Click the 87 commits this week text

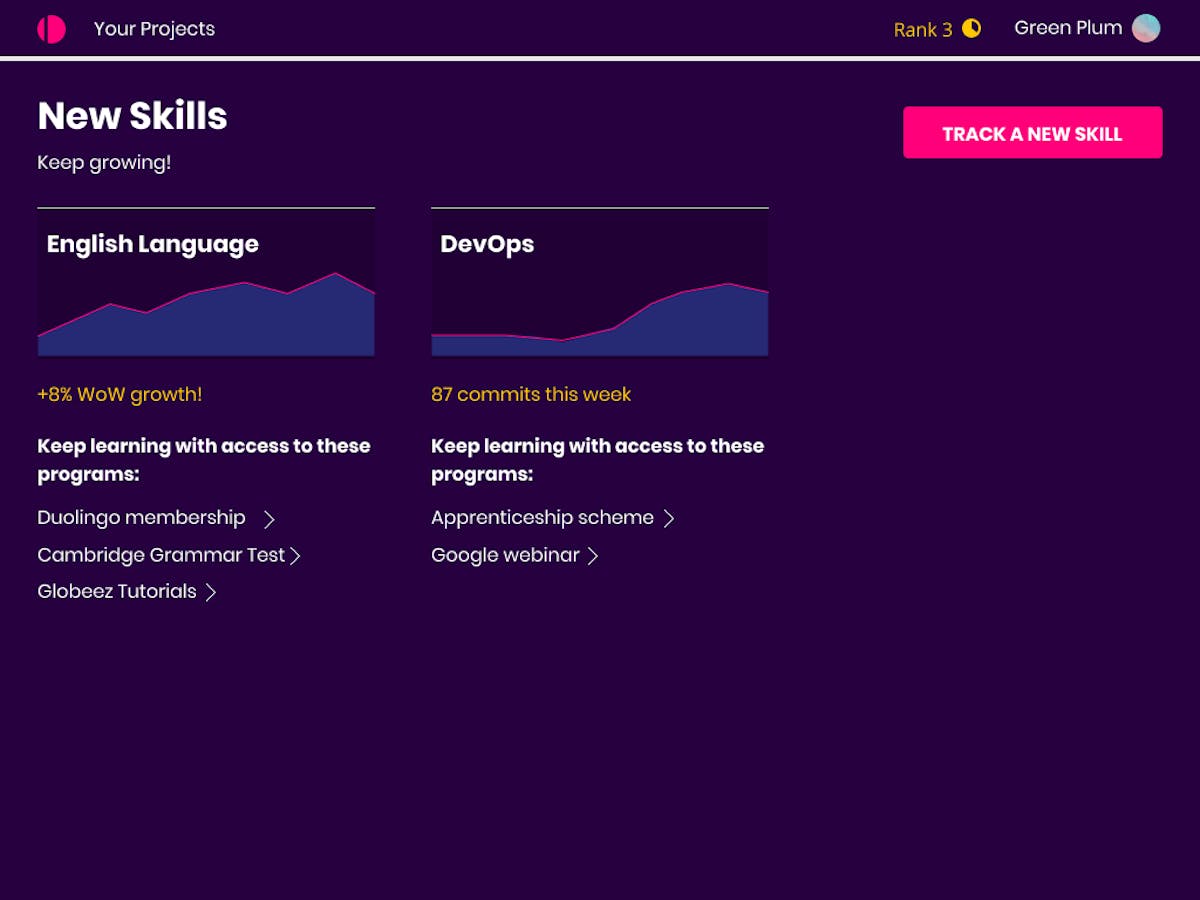[531, 394]
